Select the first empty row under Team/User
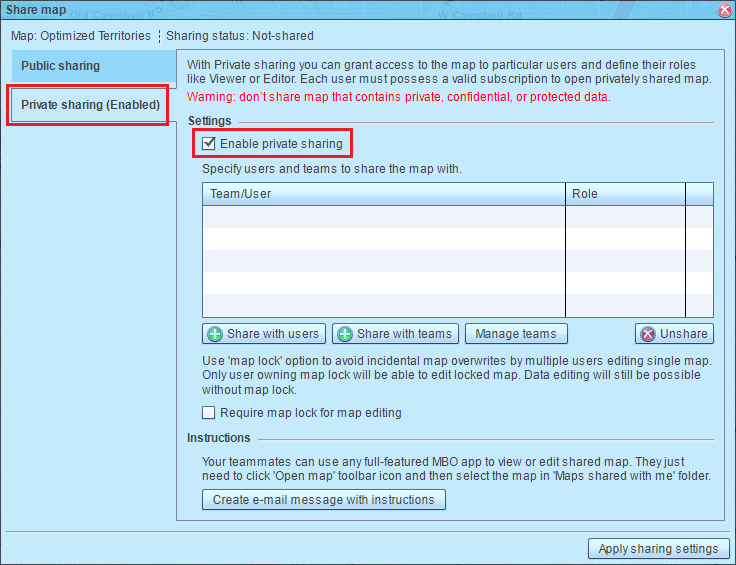This screenshot has height=565, width=736. 384,217
